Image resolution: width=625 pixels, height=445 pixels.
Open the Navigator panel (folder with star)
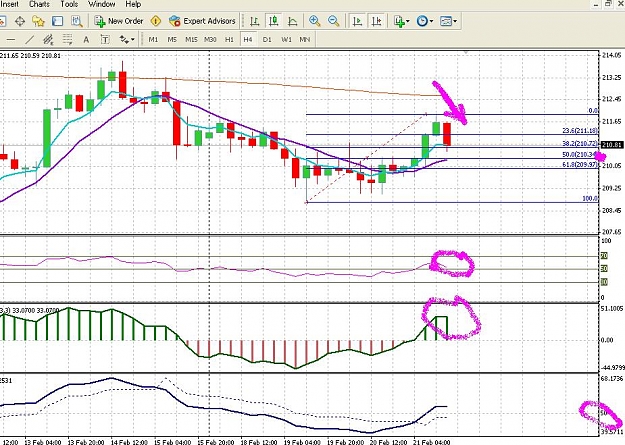(38, 21)
